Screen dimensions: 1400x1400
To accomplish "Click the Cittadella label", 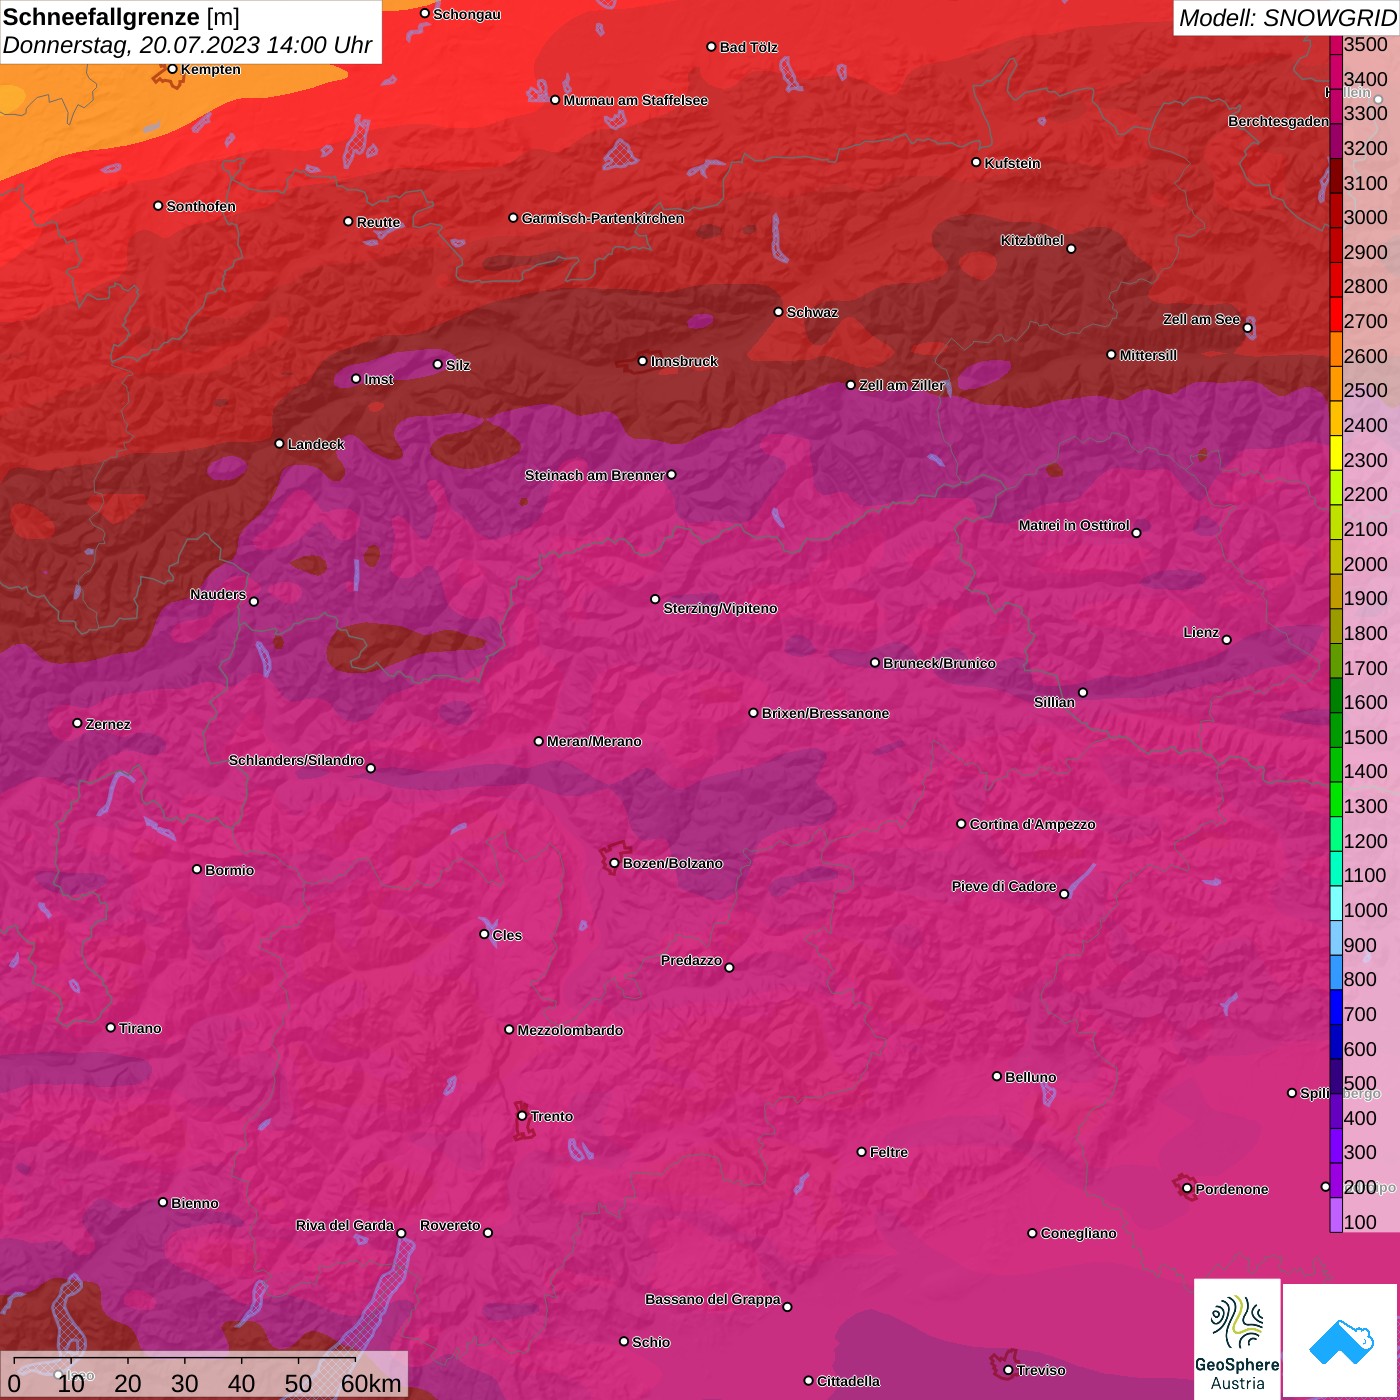I will coord(849,1381).
